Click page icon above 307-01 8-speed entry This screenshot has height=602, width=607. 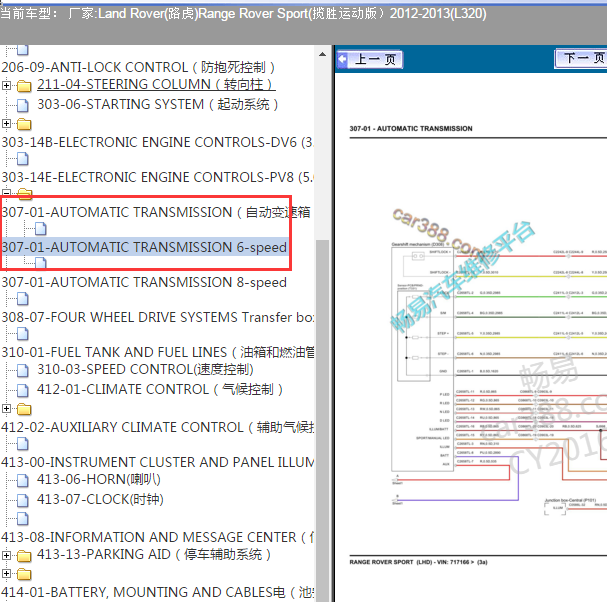(x=41, y=263)
